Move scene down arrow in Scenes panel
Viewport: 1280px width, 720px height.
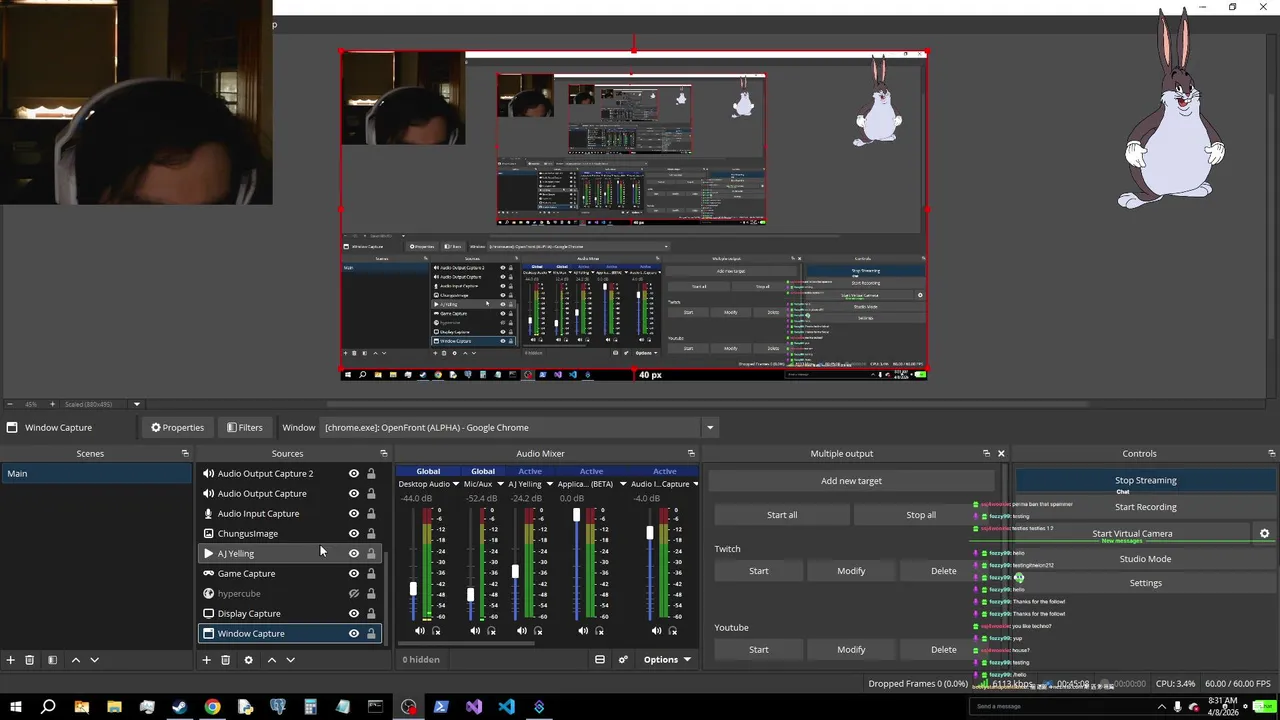click(95, 660)
